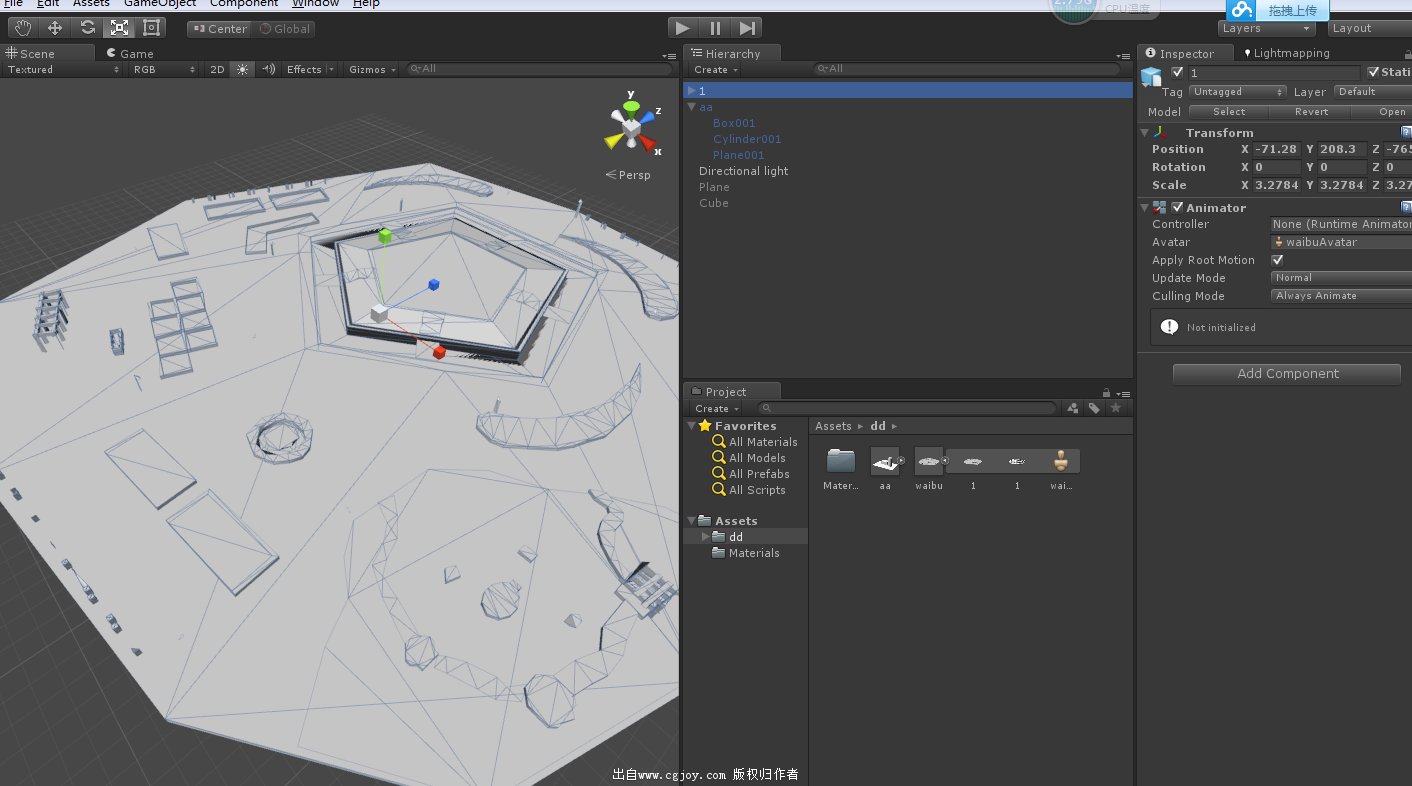The width and height of the screenshot is (1412, 786).
Task: Expand the aa asset sub-objects arrow
Action: click(901, 461)
